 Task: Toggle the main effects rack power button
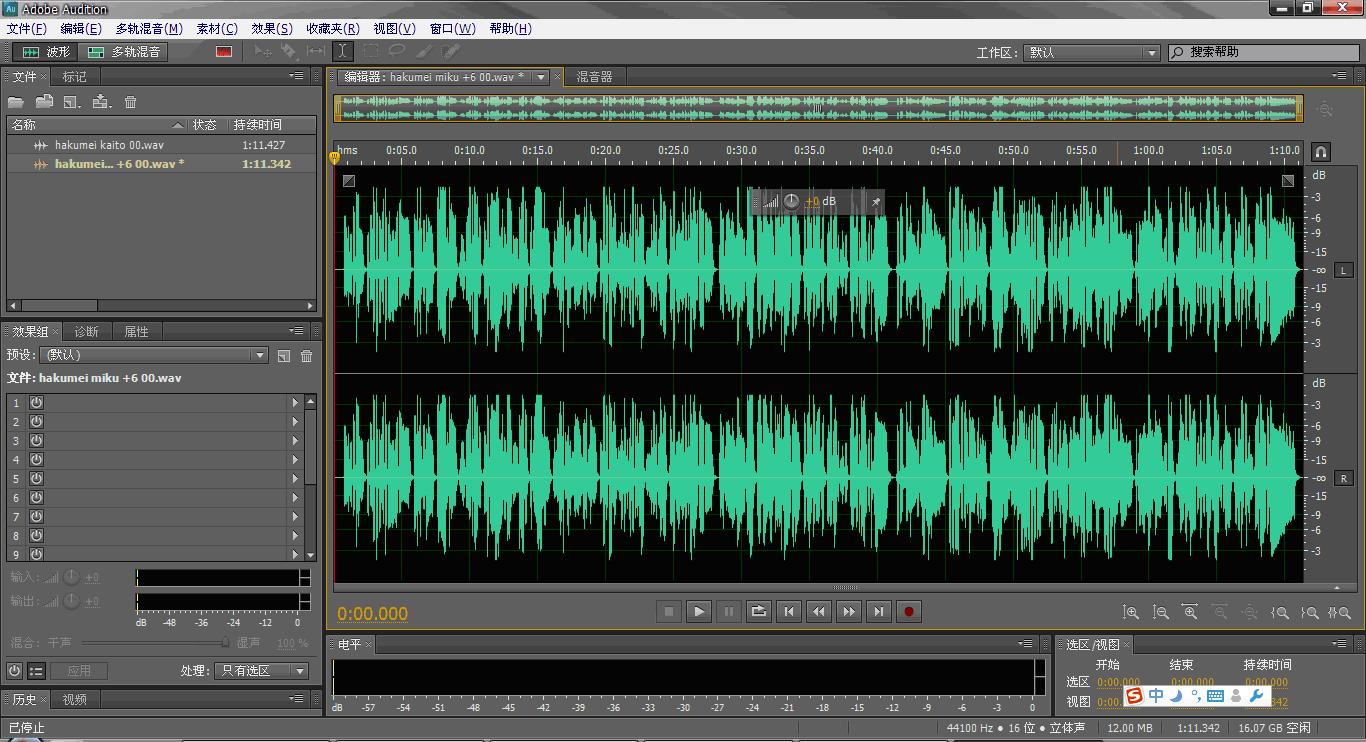pyautogui.click(x=14, y=671)
